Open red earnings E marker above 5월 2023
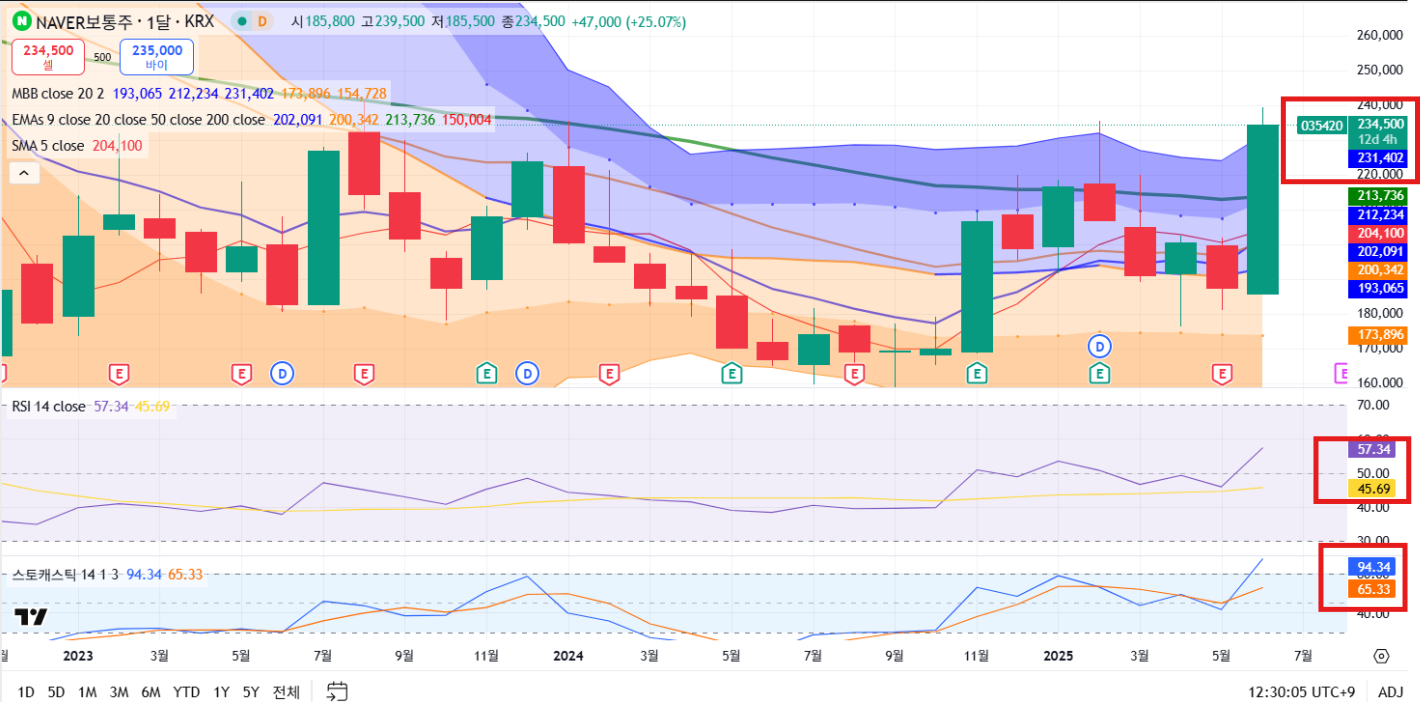 pyautogui.click(x=241, y=374)
